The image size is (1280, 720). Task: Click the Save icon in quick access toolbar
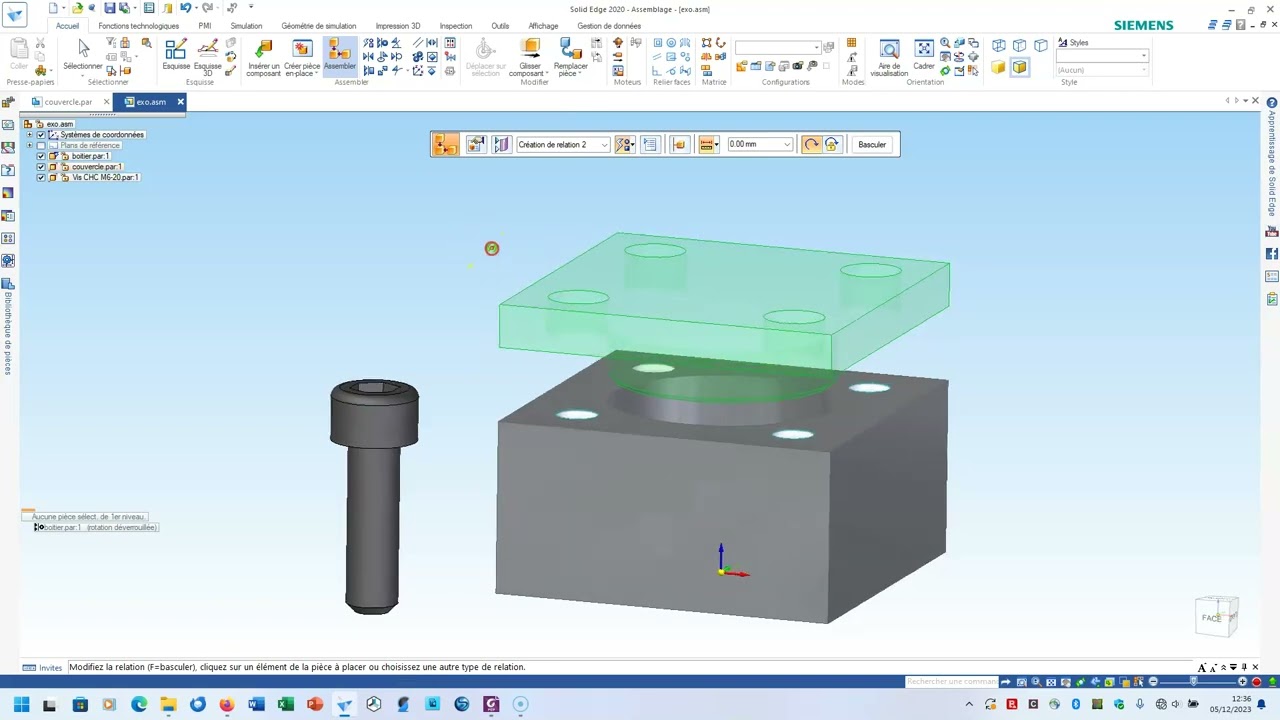click(110, 8)
